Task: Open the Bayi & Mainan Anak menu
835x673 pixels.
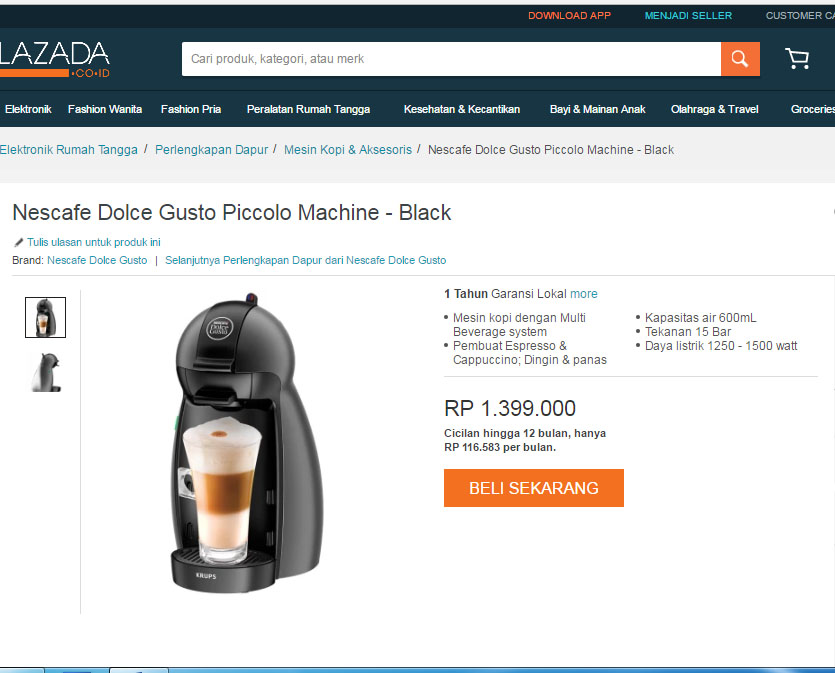Action: click(597, 109)
